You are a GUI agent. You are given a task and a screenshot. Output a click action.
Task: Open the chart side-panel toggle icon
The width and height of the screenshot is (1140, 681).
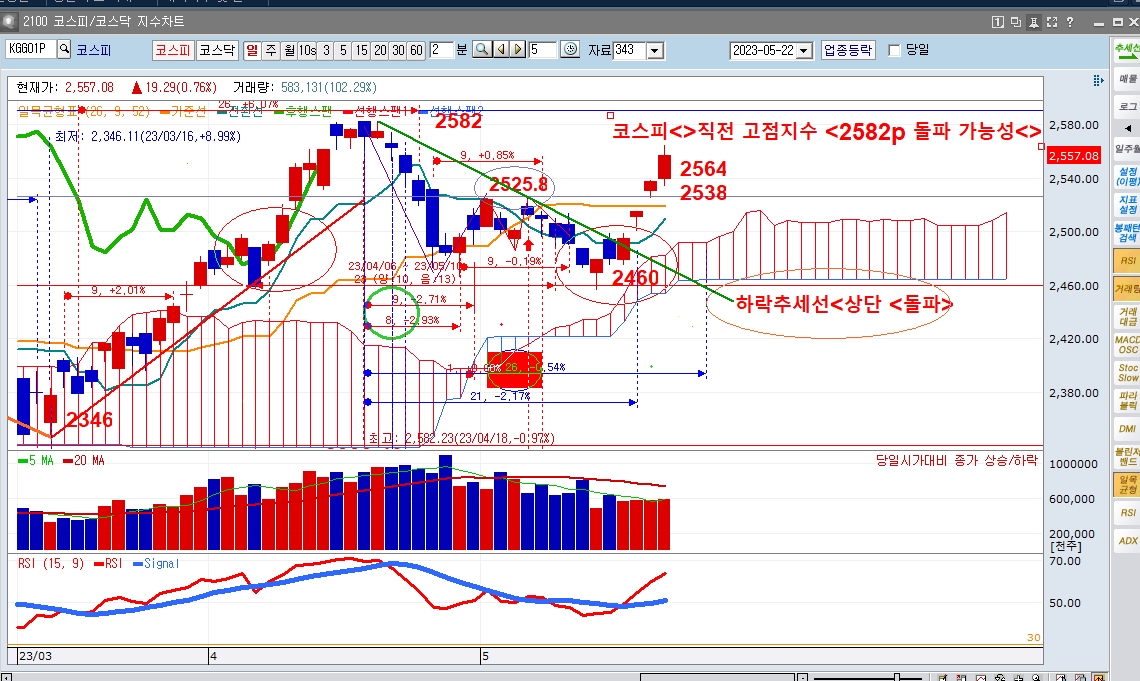coord(1098,81)
